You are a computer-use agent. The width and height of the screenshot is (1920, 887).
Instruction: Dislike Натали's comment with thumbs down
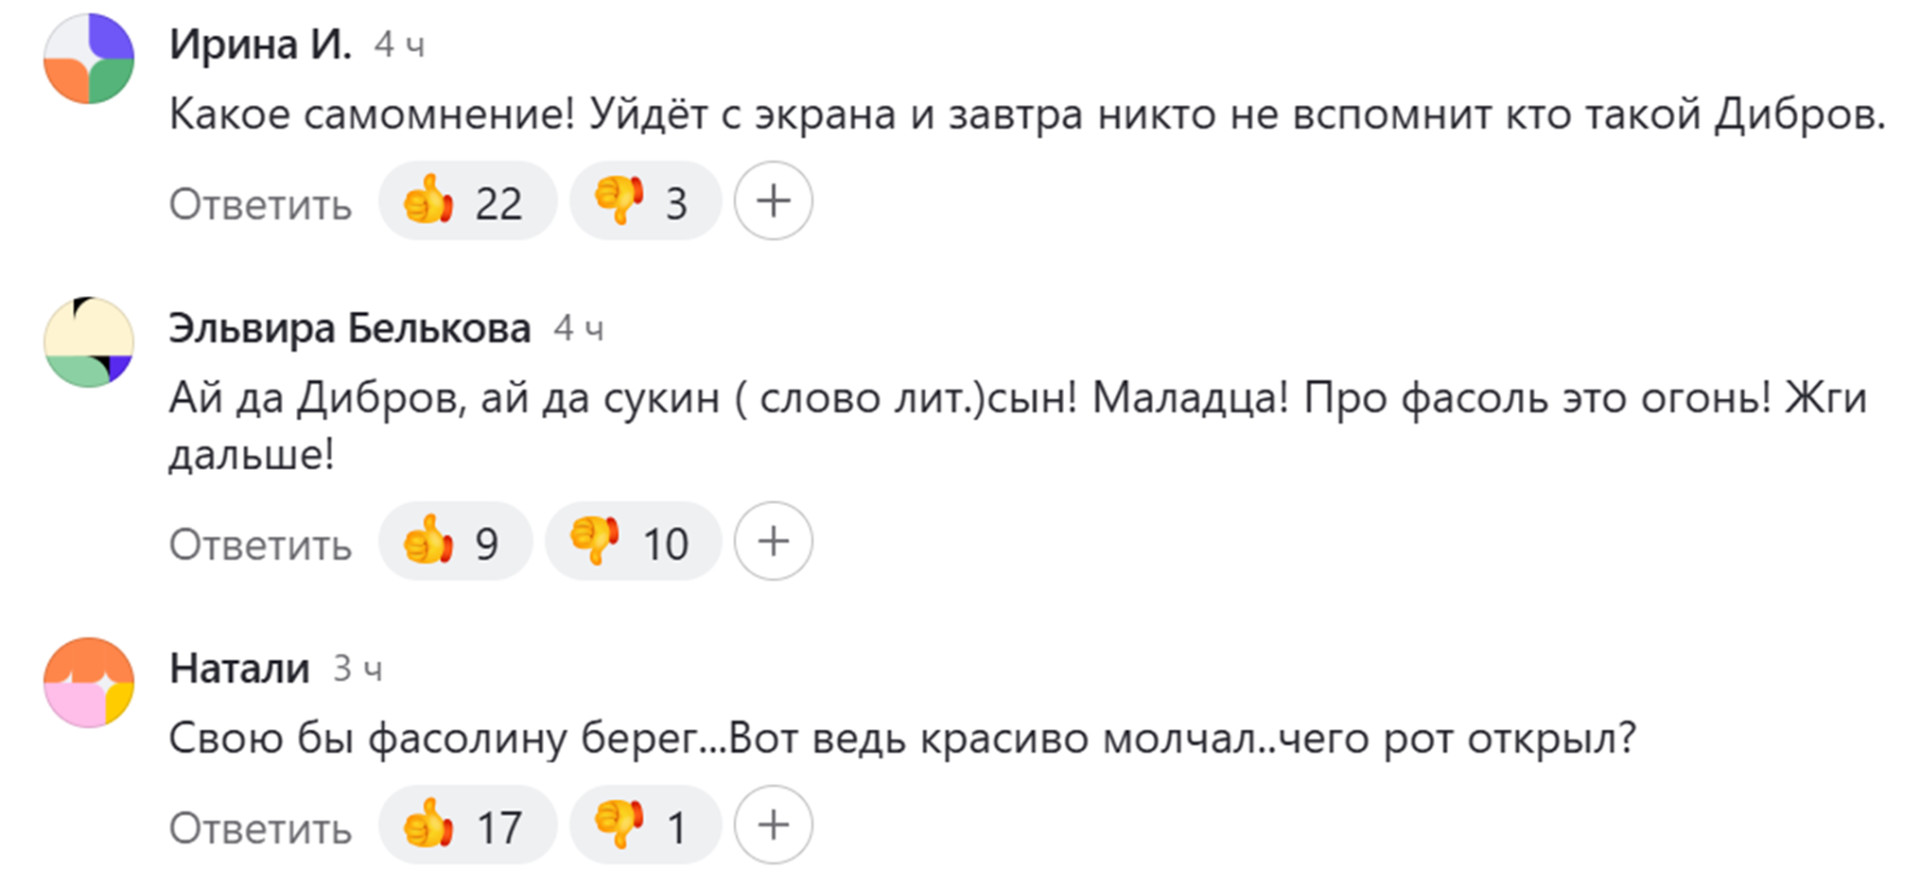[644, 826]
